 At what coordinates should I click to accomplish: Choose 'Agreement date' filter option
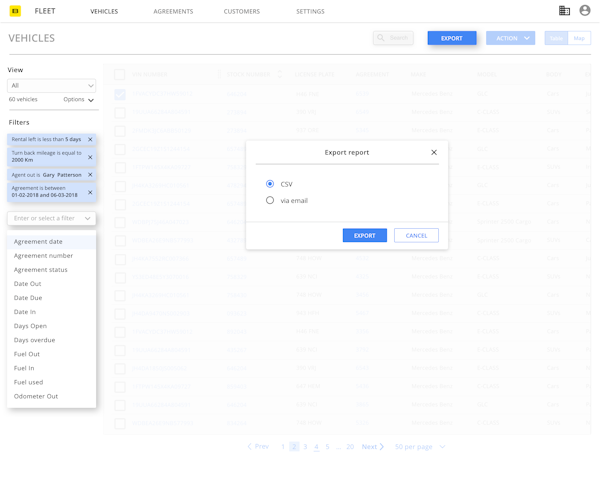pos(51,242)
